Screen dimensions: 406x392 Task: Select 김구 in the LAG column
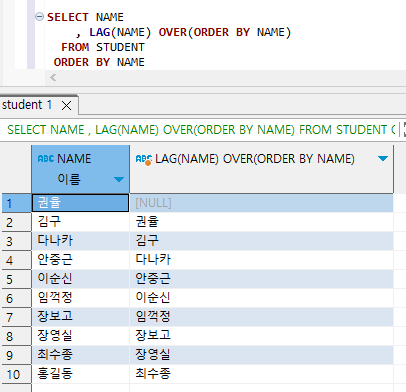(262, 241)
